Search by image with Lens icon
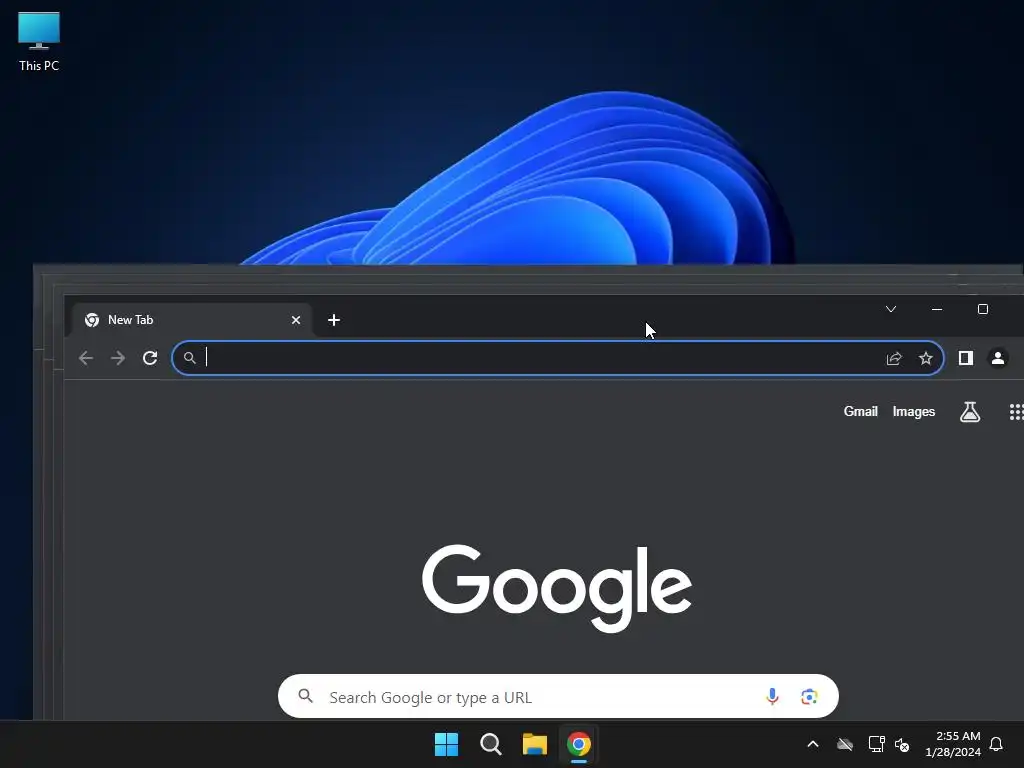Screen dimensions: 1024x768 809,697
